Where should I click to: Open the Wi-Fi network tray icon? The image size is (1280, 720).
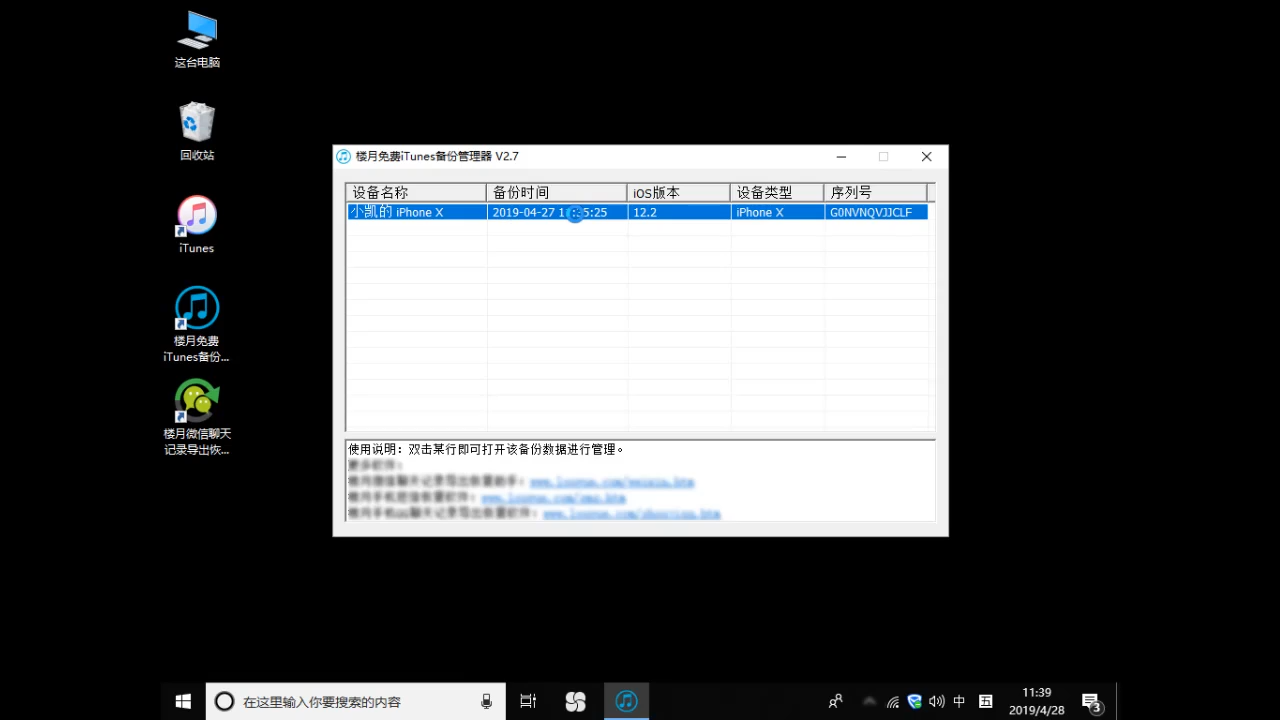coord(893,702)
